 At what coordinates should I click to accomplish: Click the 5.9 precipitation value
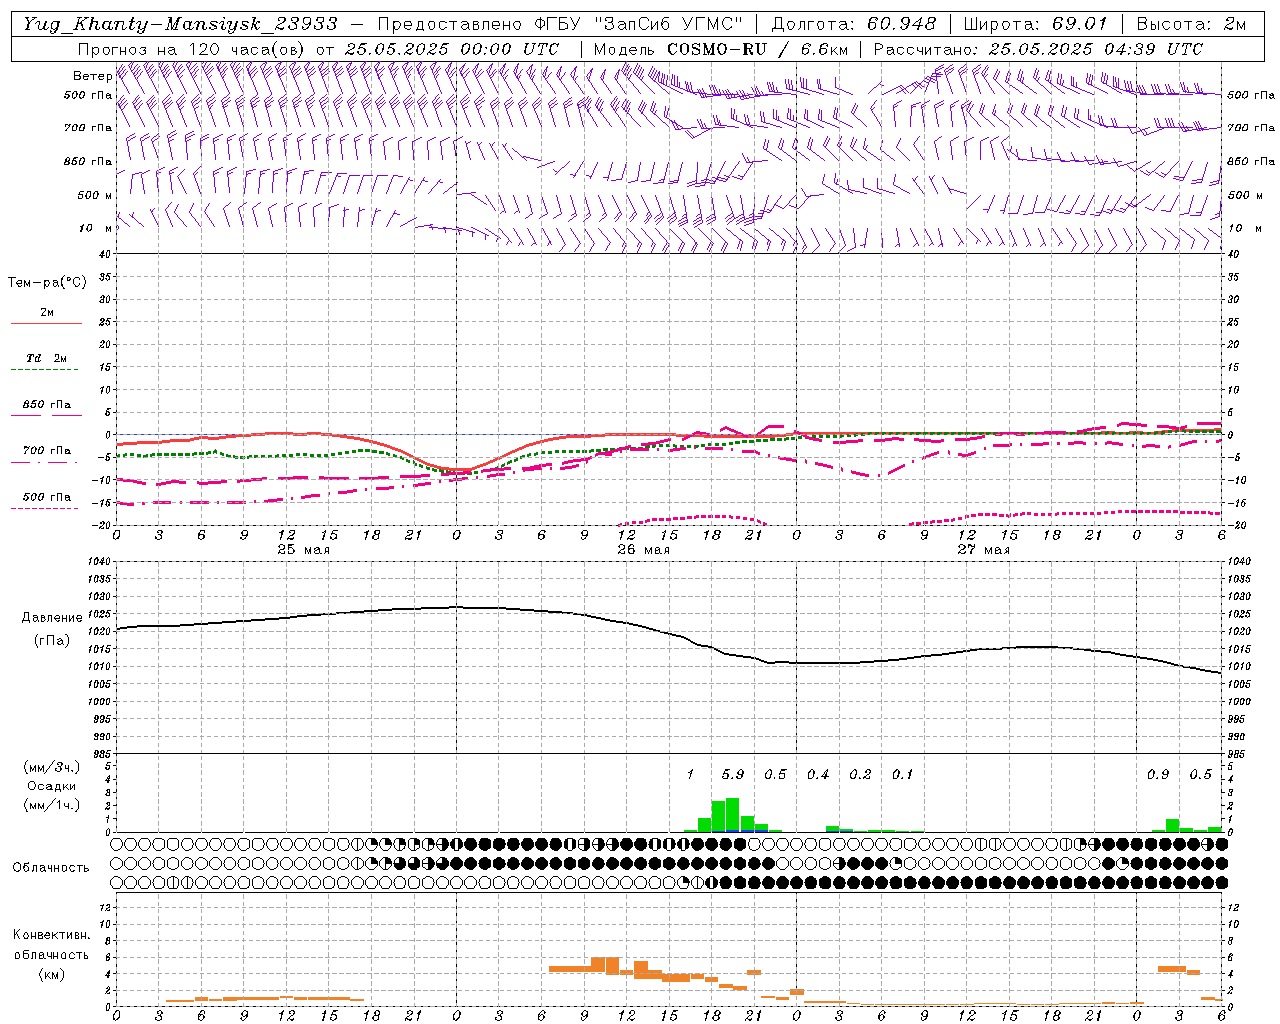[733, 775]
